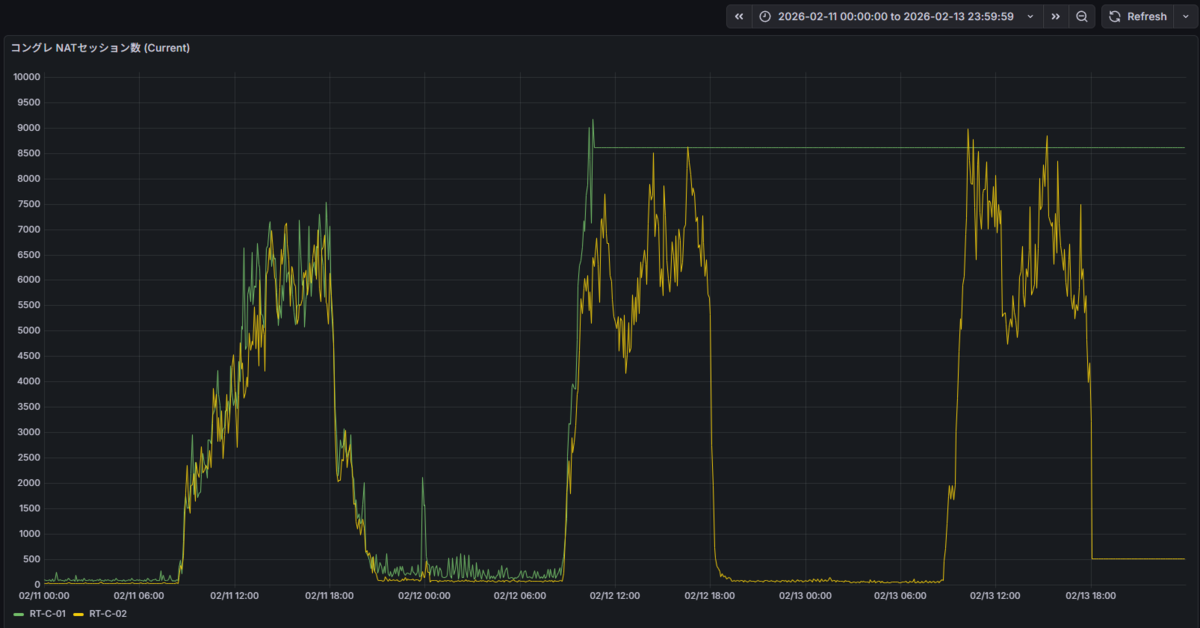This screenshot has width=1200, height=628.
Task: Click the 10000 y-axis label
Action: (25, 77)
